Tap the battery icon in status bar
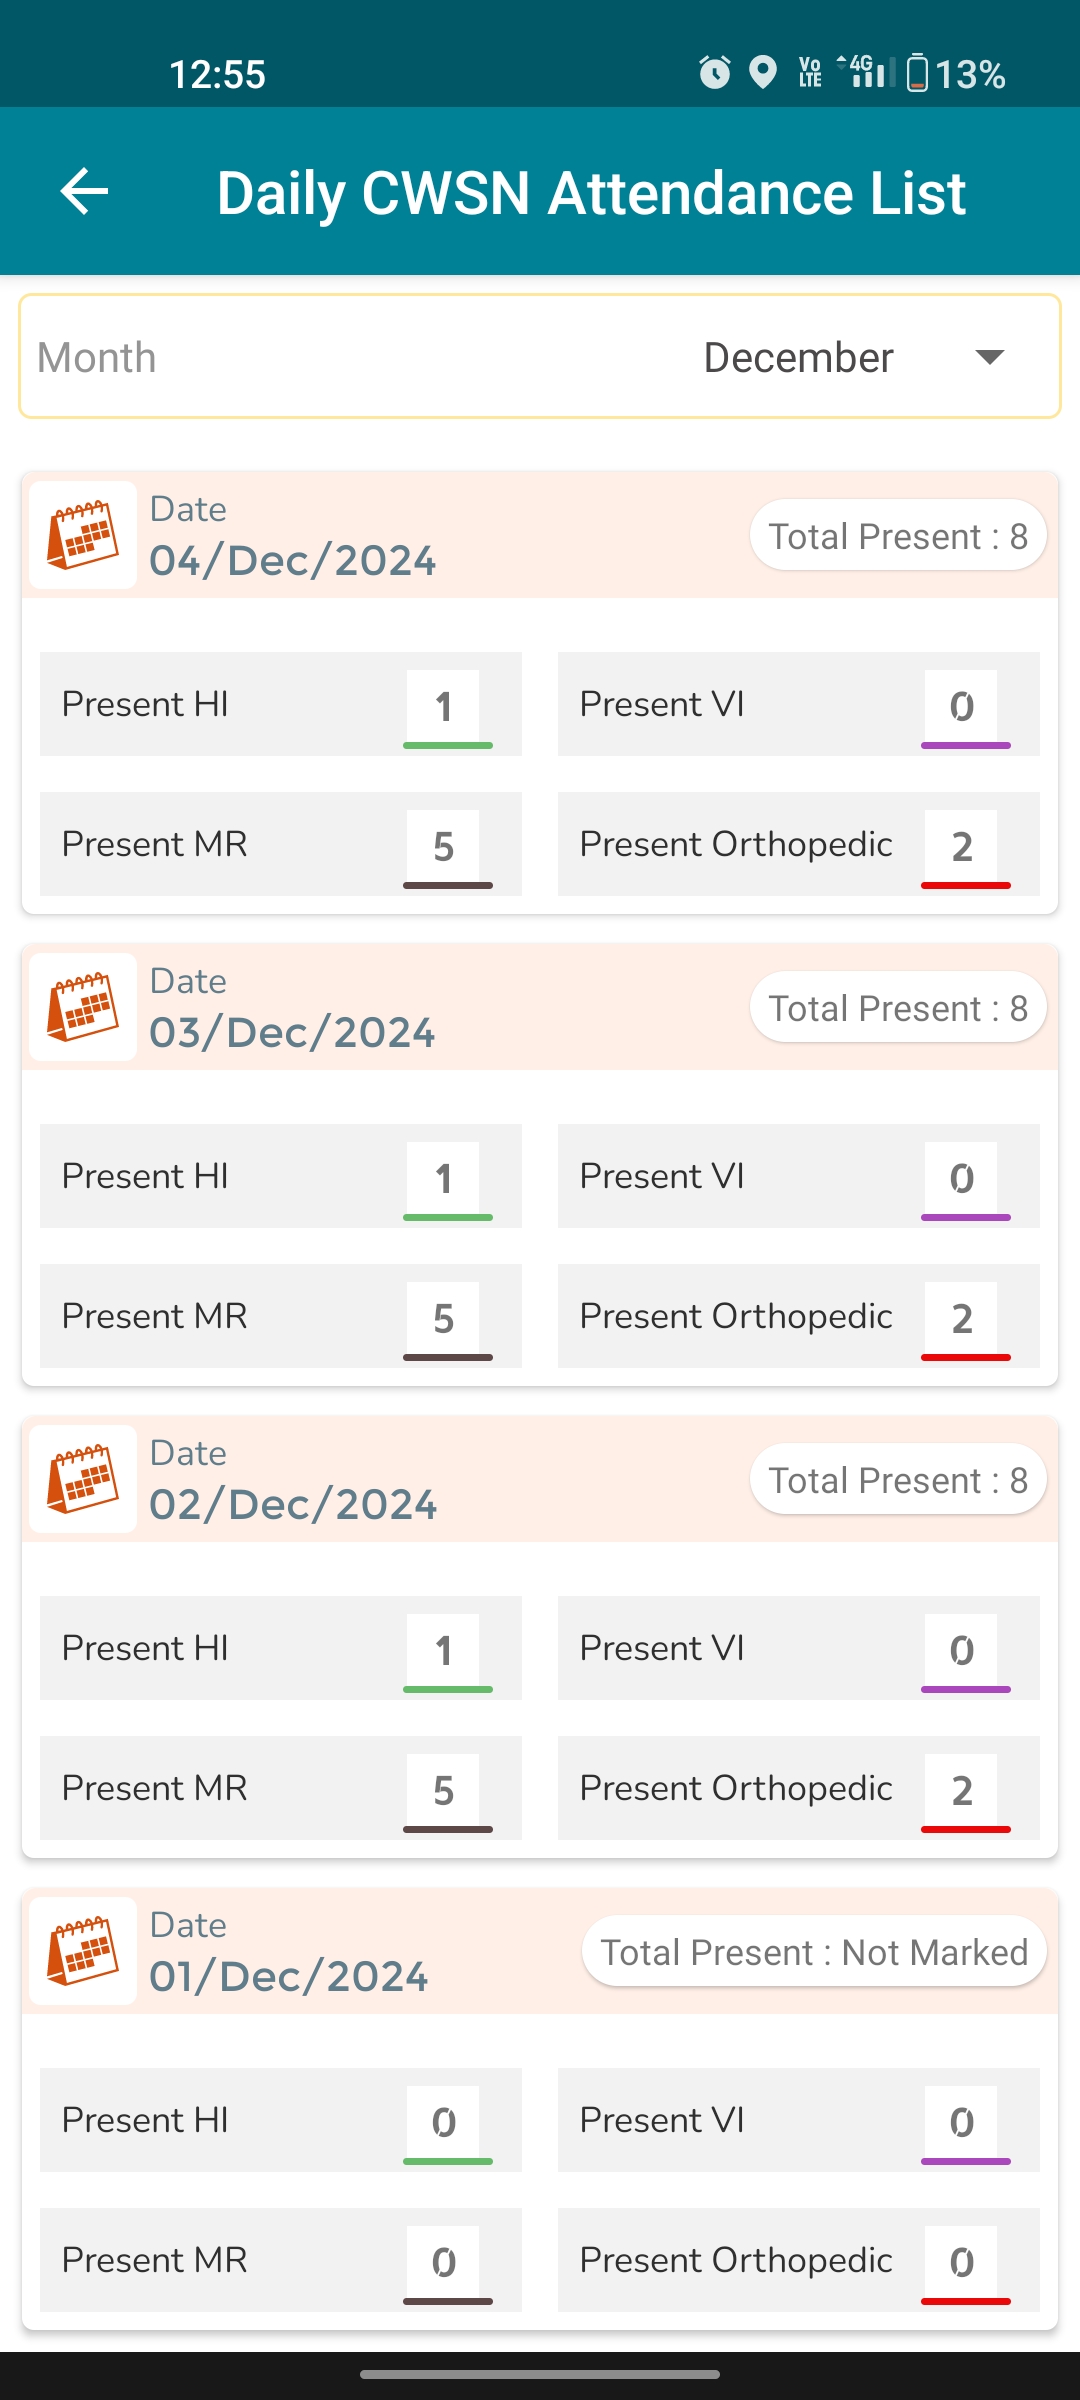1080x2400 pixels. point(917,73)
